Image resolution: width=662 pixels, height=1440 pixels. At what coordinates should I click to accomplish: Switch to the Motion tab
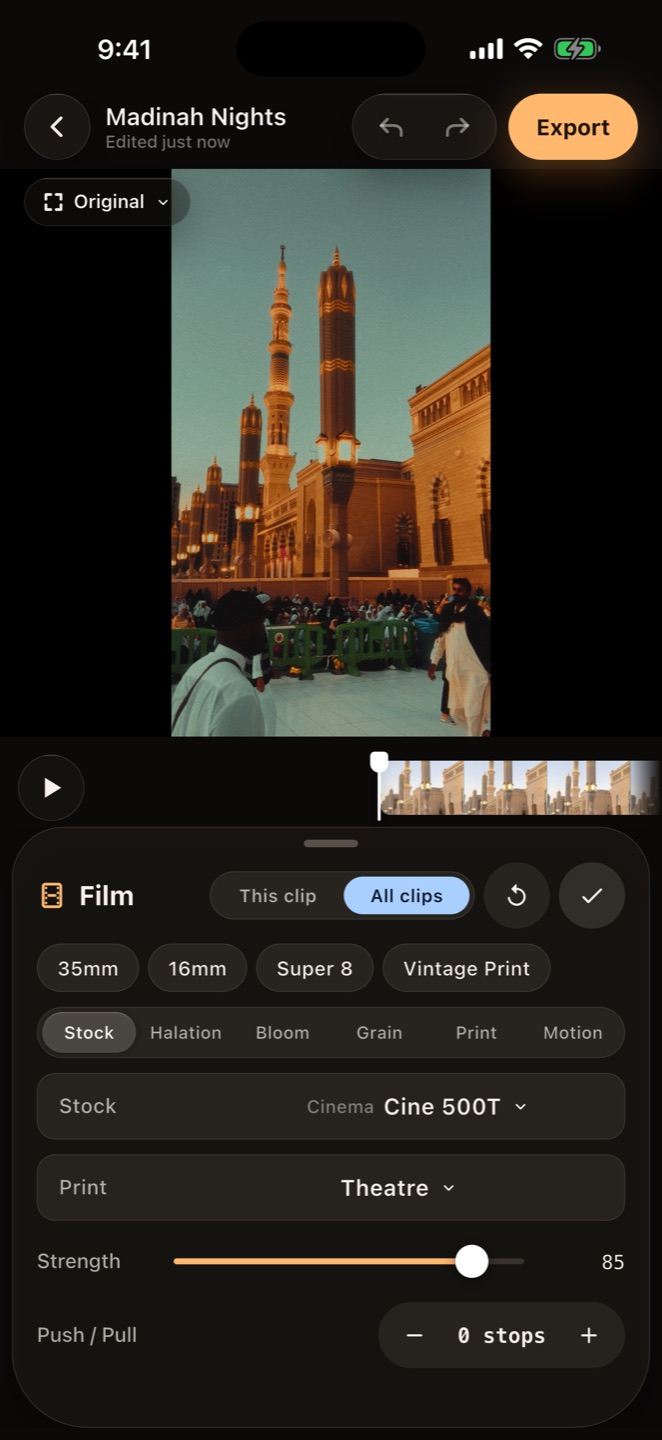(x=573, y=1033)
